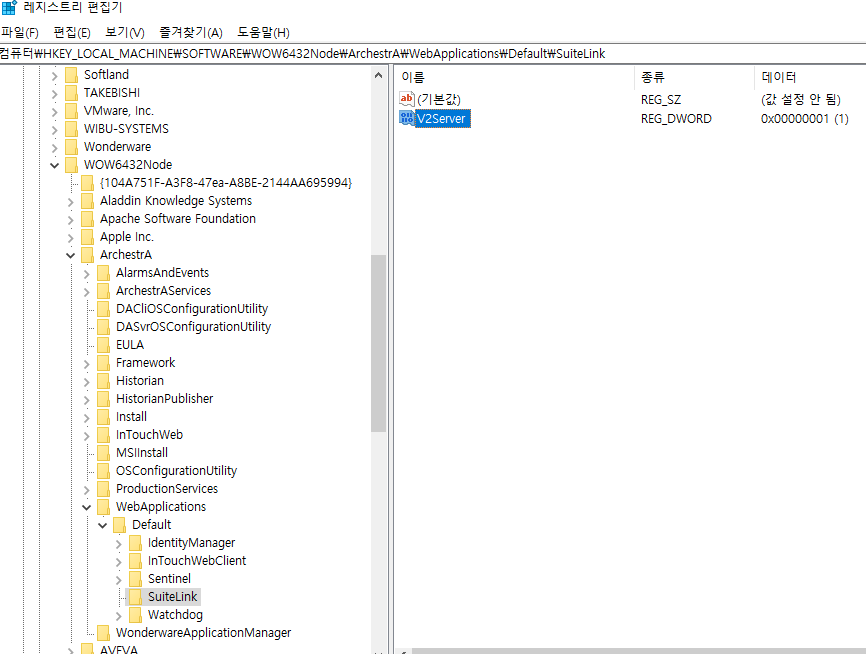Click the WOW6432Node folder icon
Viewport: 866px width, 654px height.
coord(71,165)
